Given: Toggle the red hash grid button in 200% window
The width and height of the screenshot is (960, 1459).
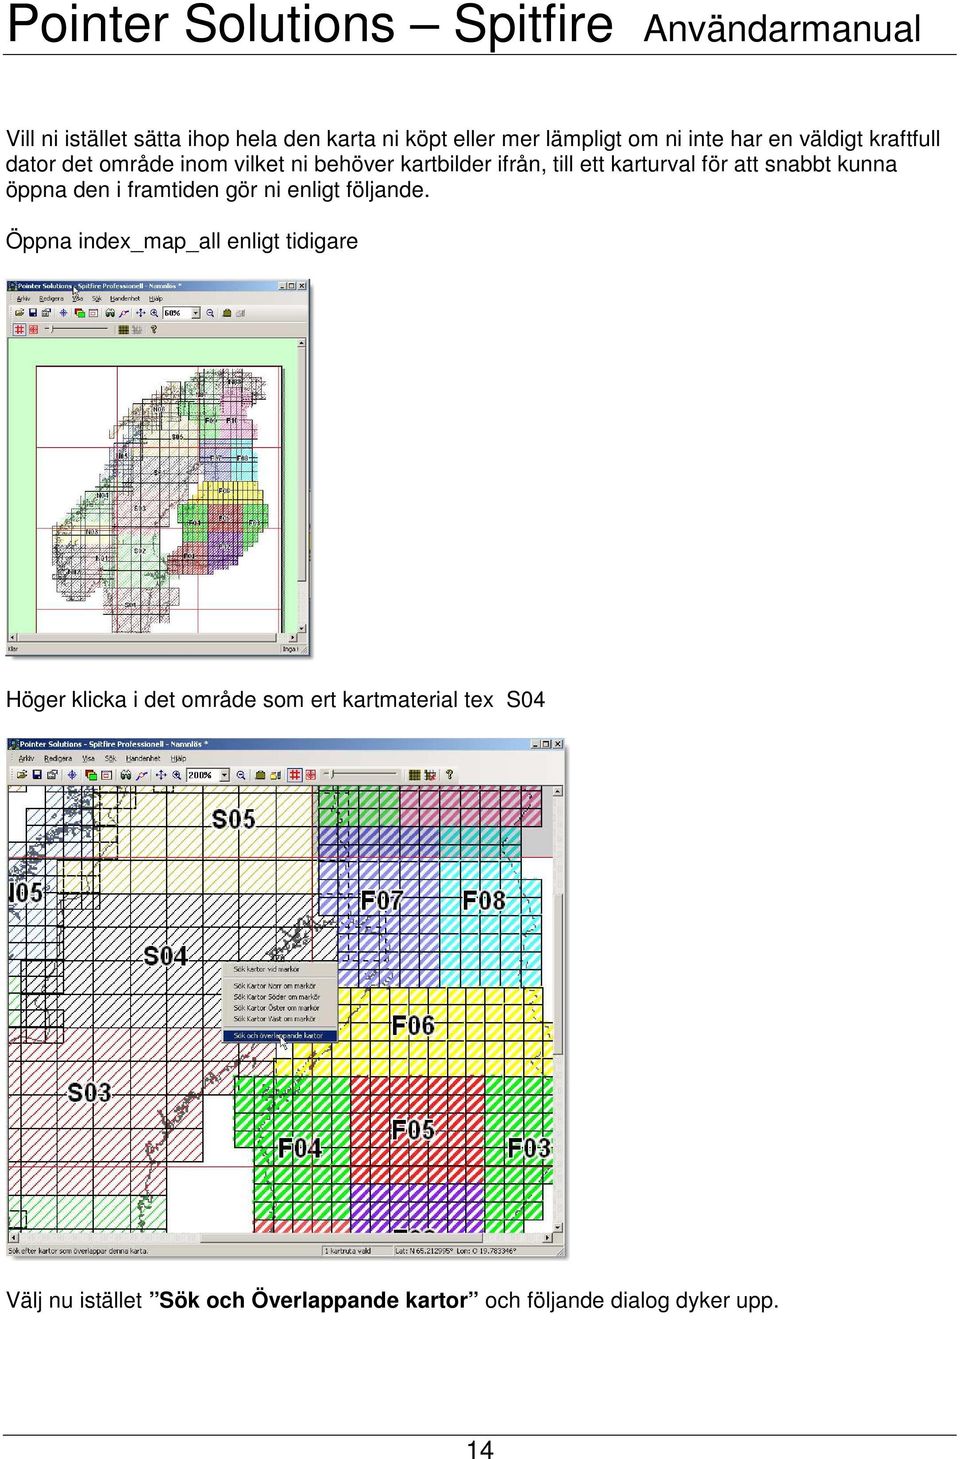Looking at the screenshot, I should pos(294,775).
